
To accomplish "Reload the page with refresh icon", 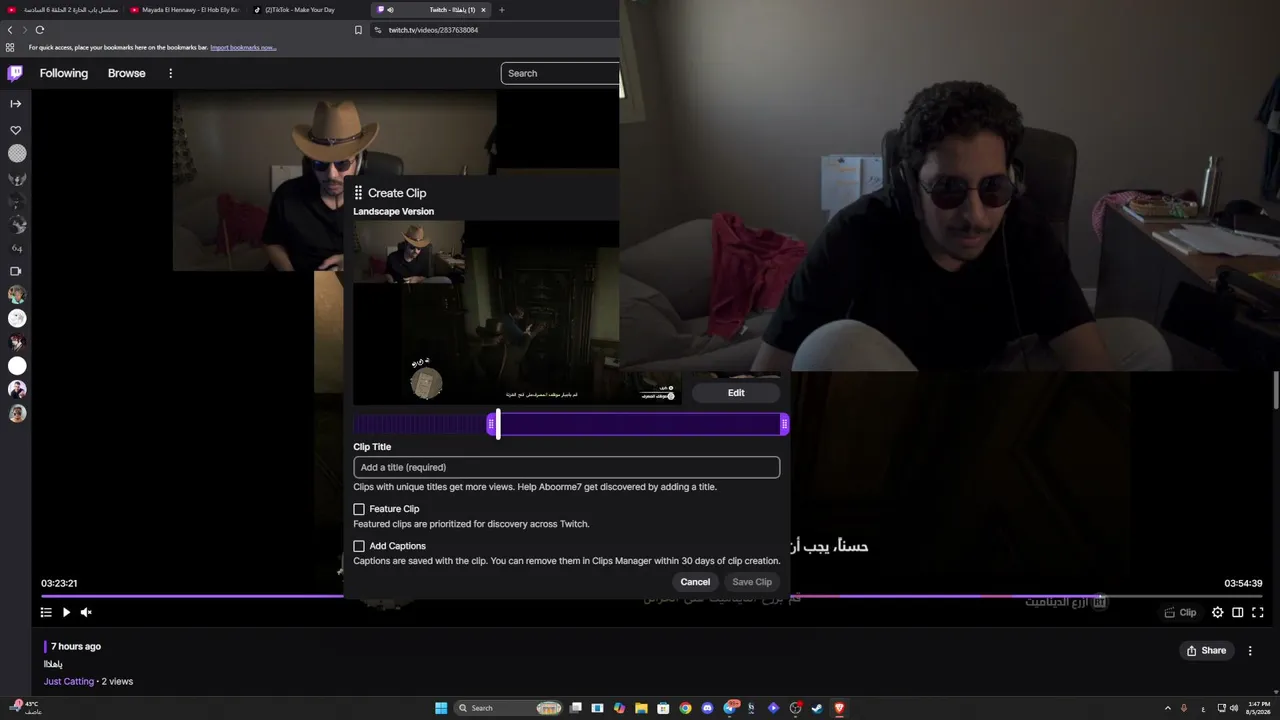I will point(40,30).
